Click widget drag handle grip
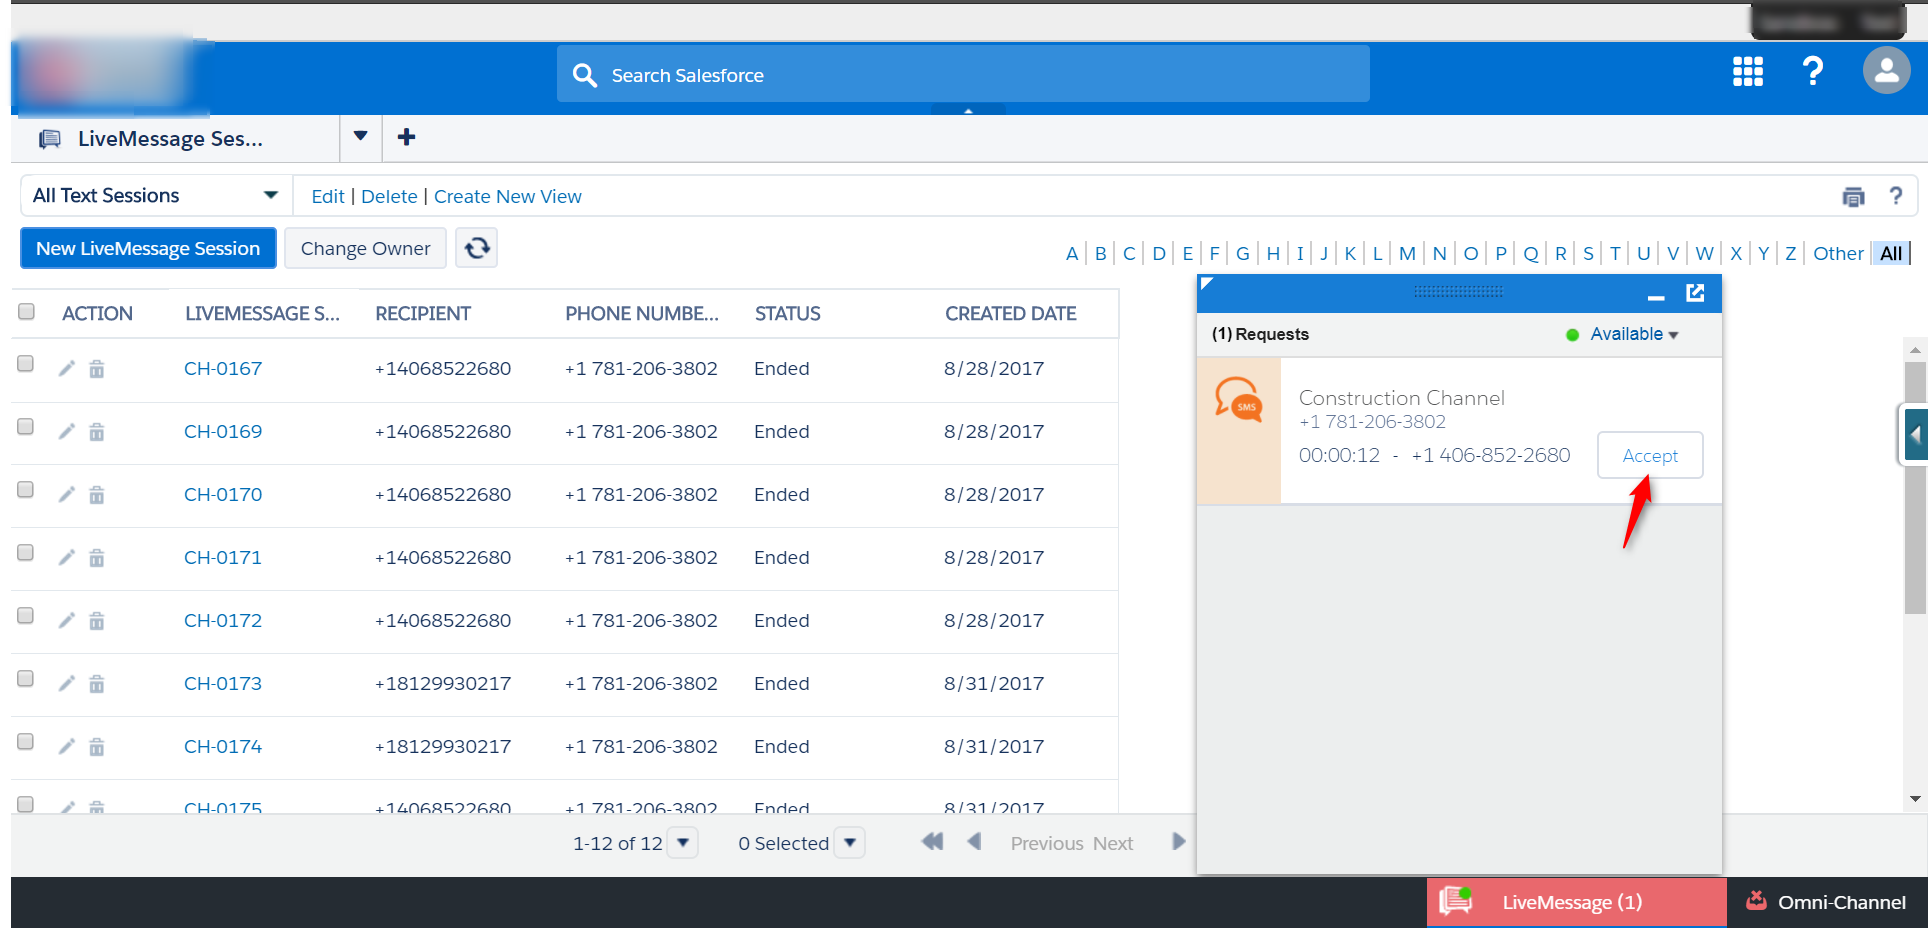Screen dimensions: 1928x928 [1458, 292]
